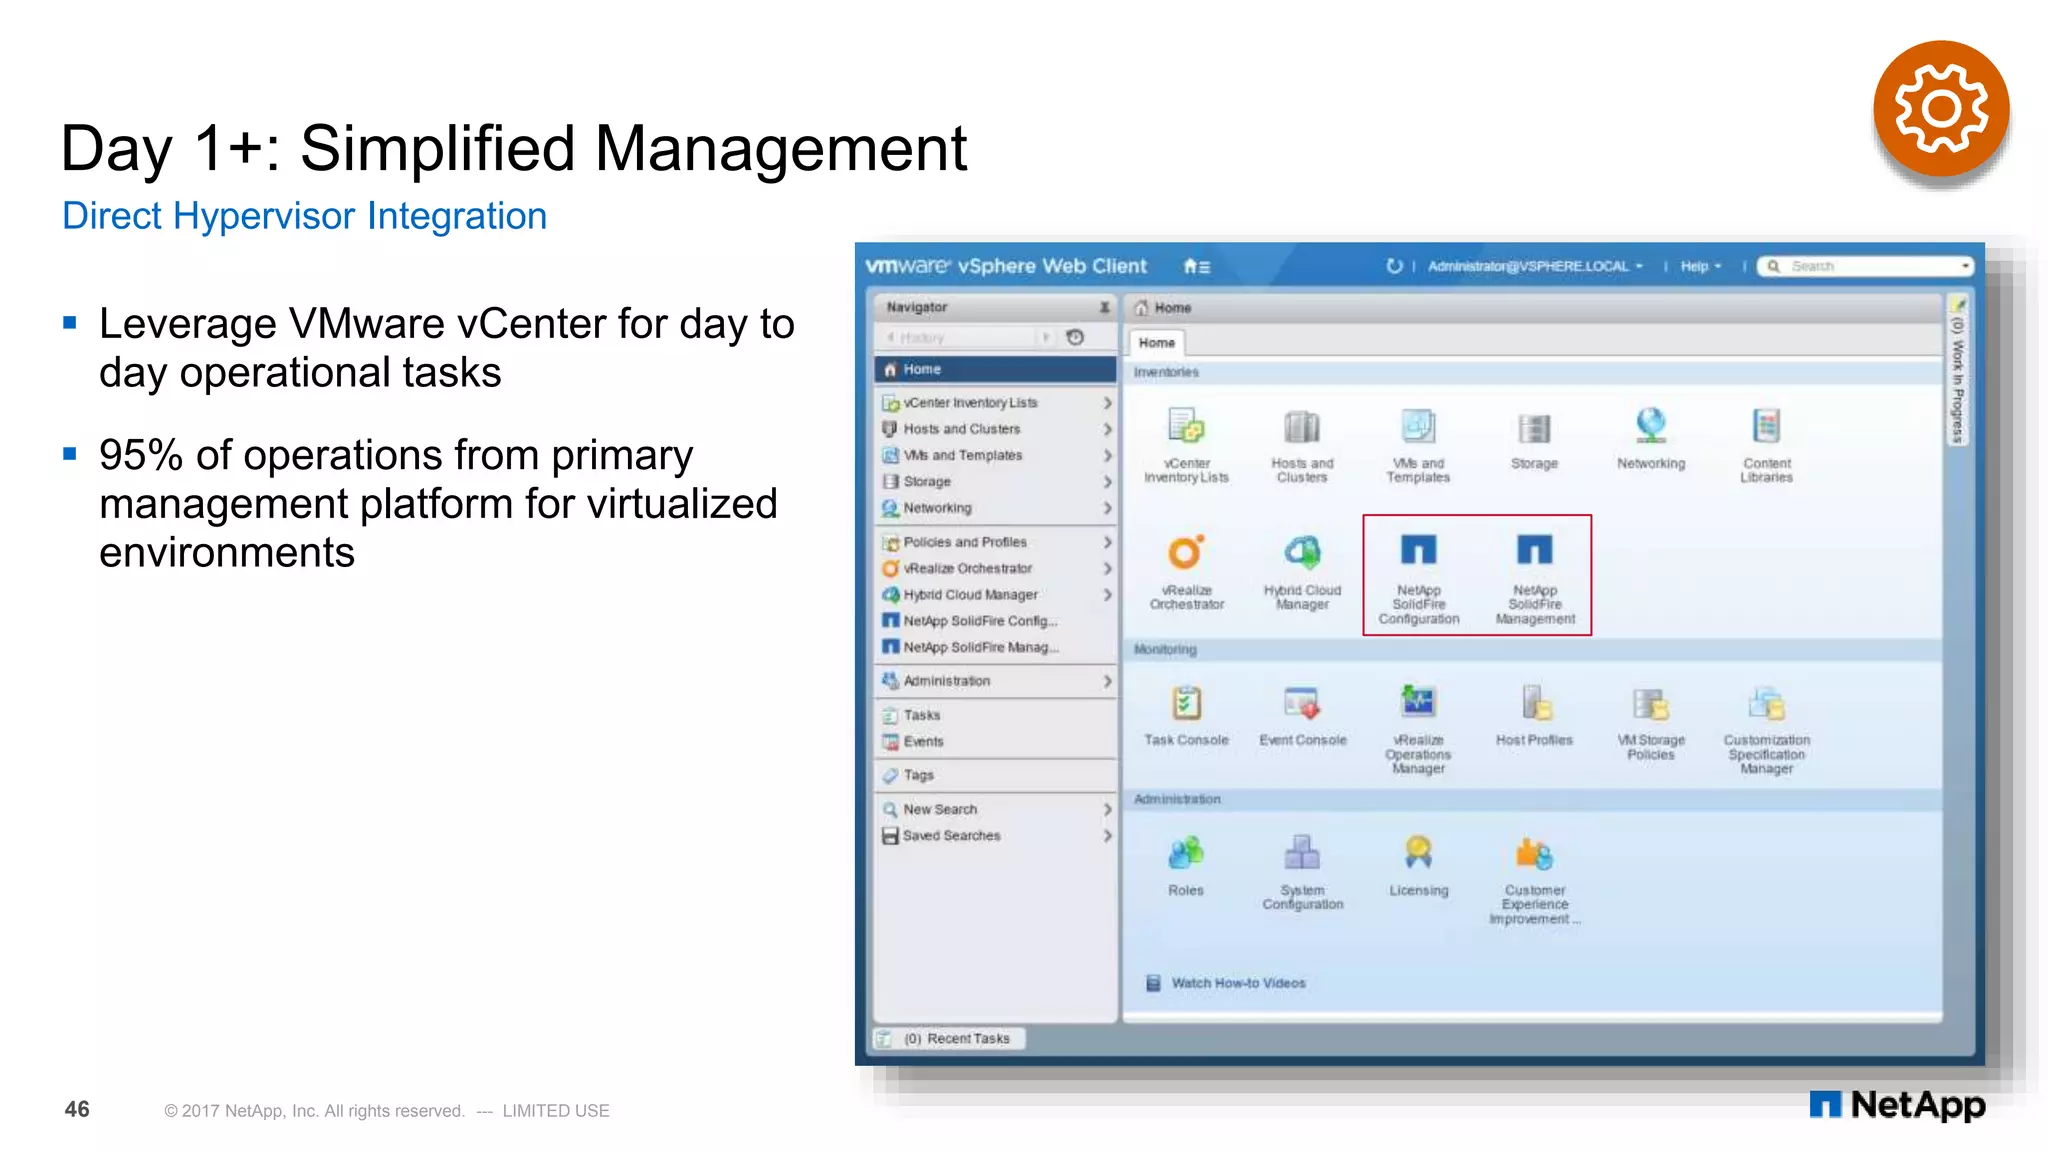Click the history clock icon in Navigator
Image resolution: width=2048 pixels, height=1152 pixels.
pyautogui.click(x=1075, y=337)
